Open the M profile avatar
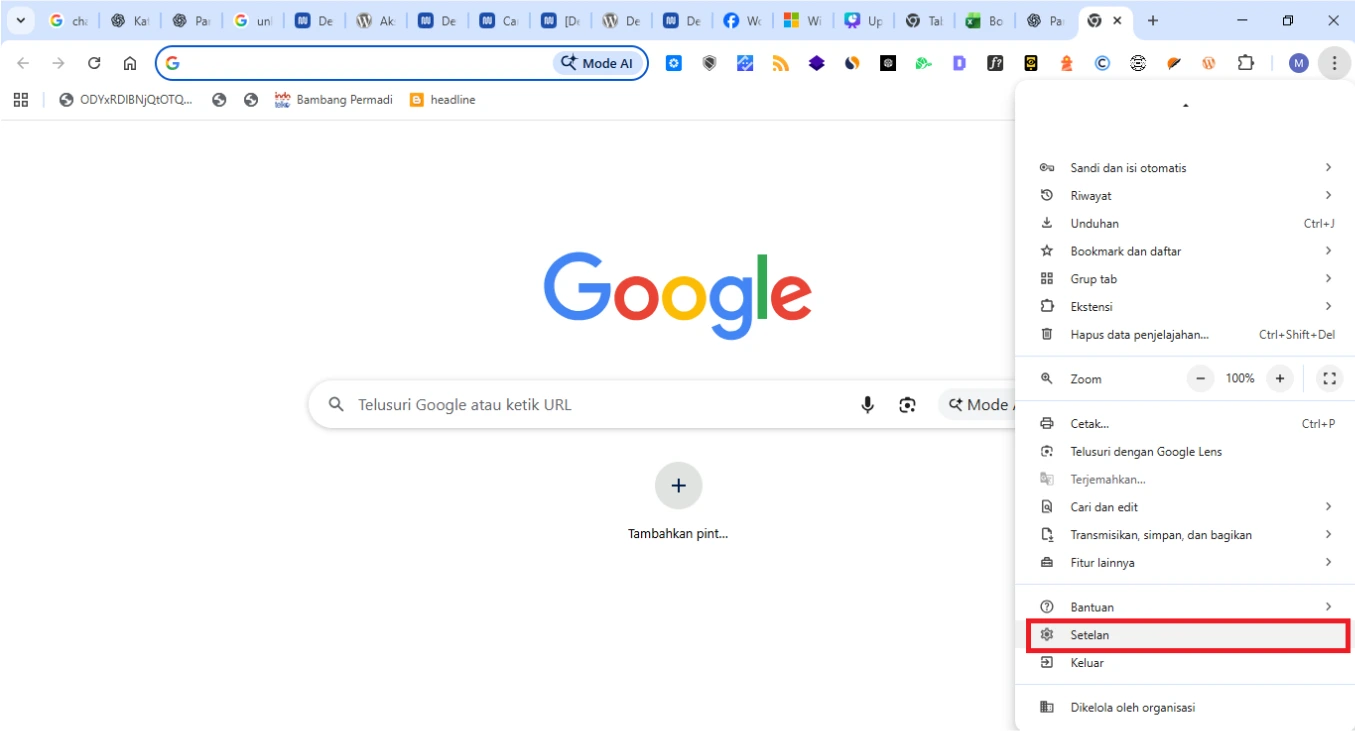1355x731 pixels. 1299,63
